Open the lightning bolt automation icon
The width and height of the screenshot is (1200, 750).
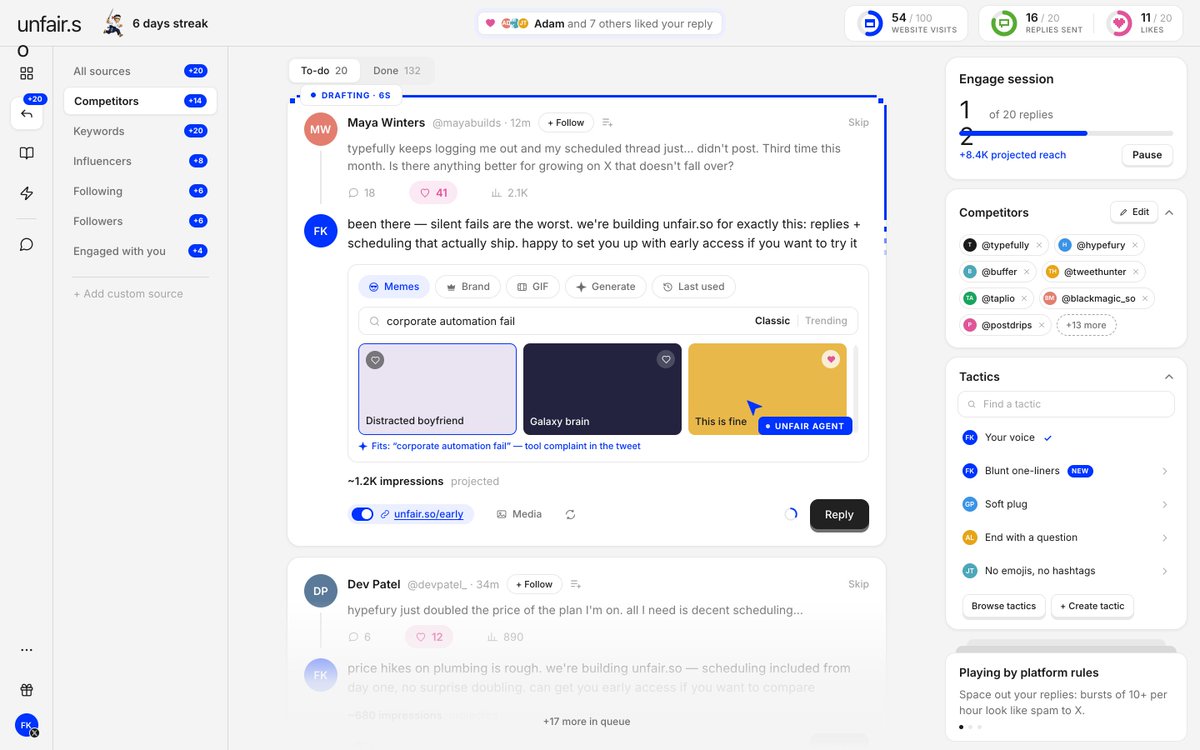click(x=27, y=193)
